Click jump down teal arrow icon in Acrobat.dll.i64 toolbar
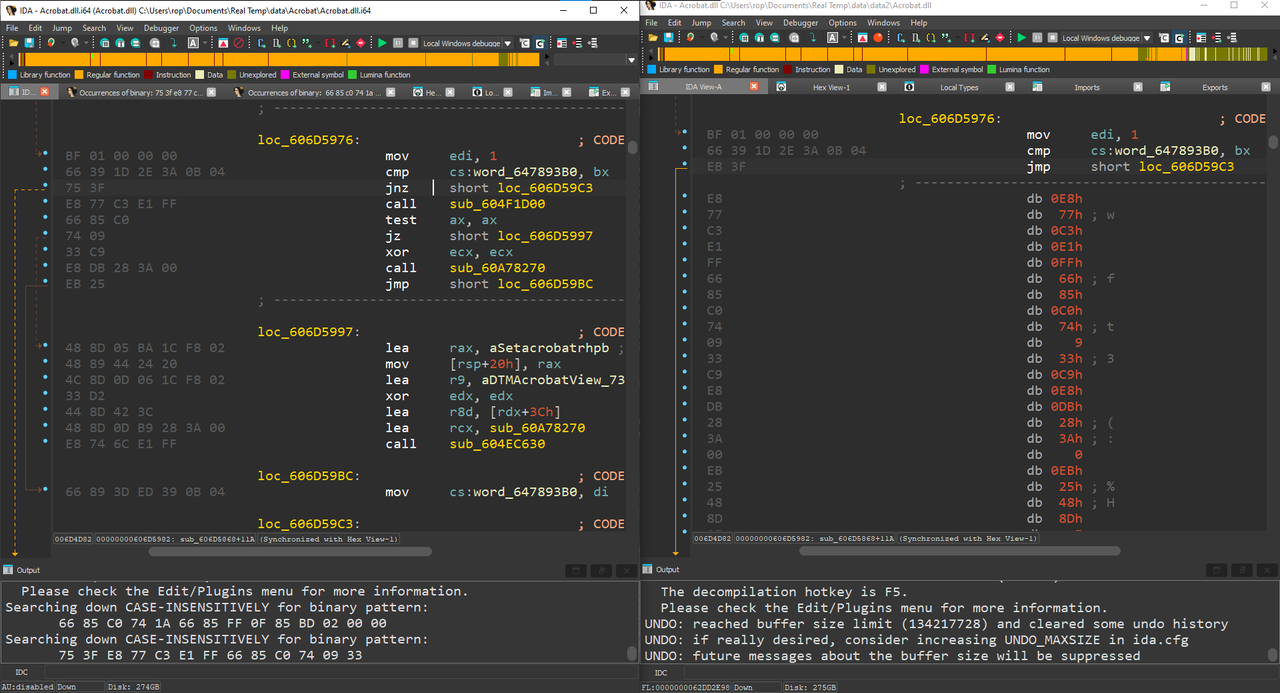 (x=173, y=43)
